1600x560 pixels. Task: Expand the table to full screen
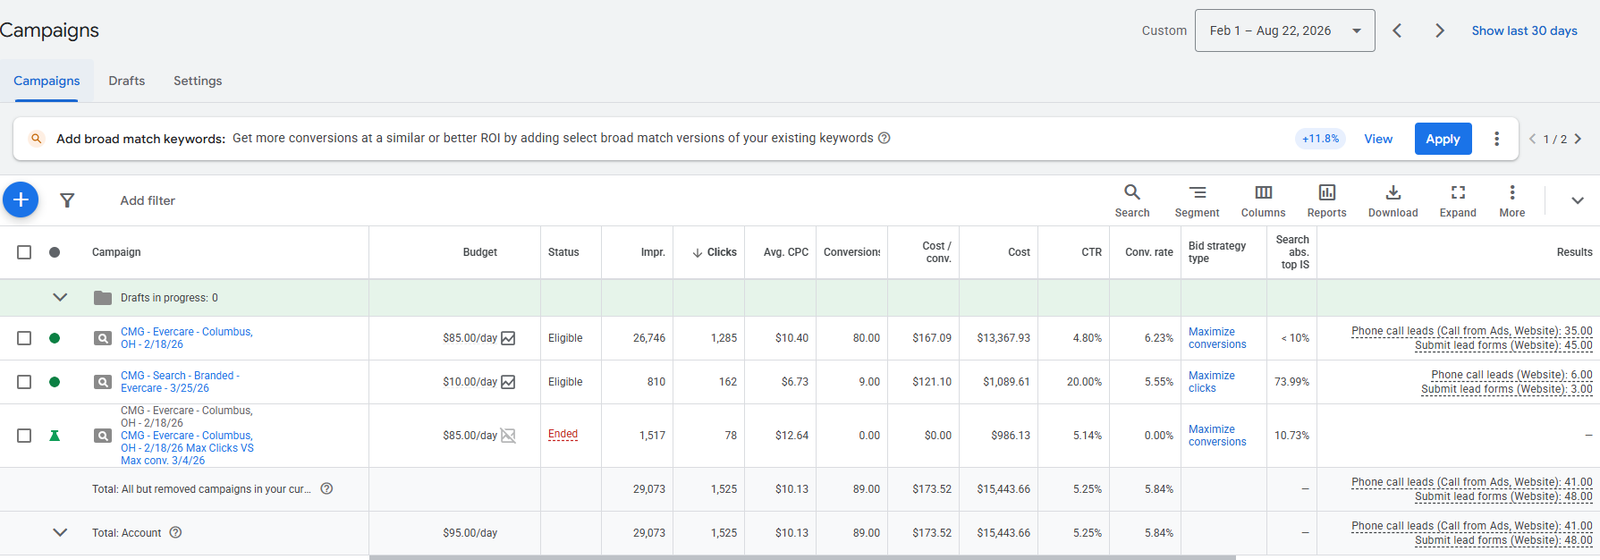[1458, 200]
